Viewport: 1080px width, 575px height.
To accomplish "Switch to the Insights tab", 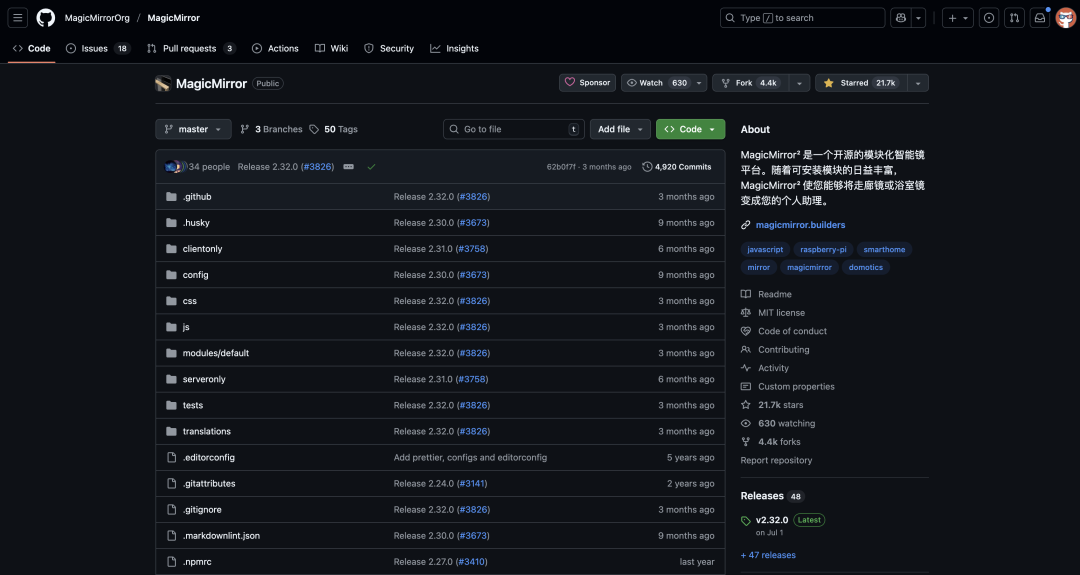I will point(454,48).
